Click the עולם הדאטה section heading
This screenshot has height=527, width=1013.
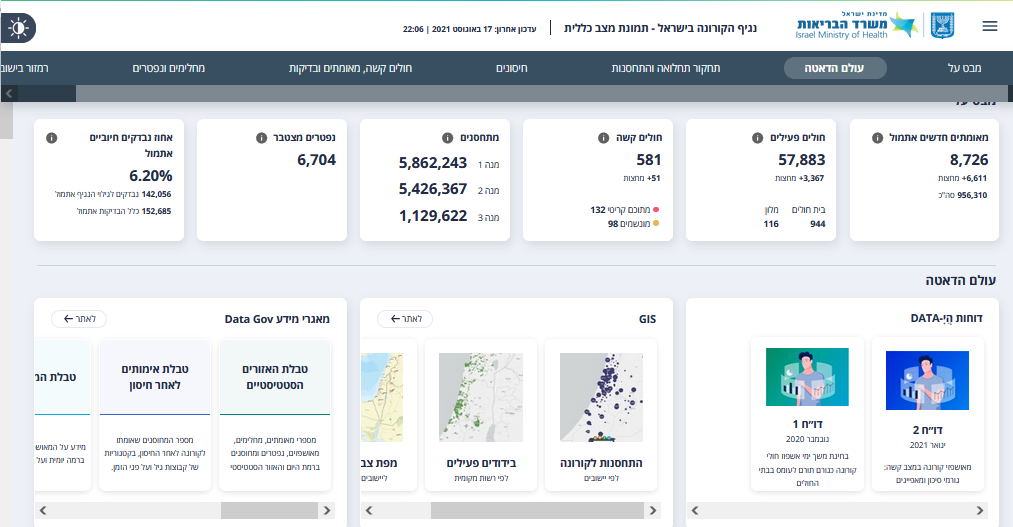[x=961, y=280]
